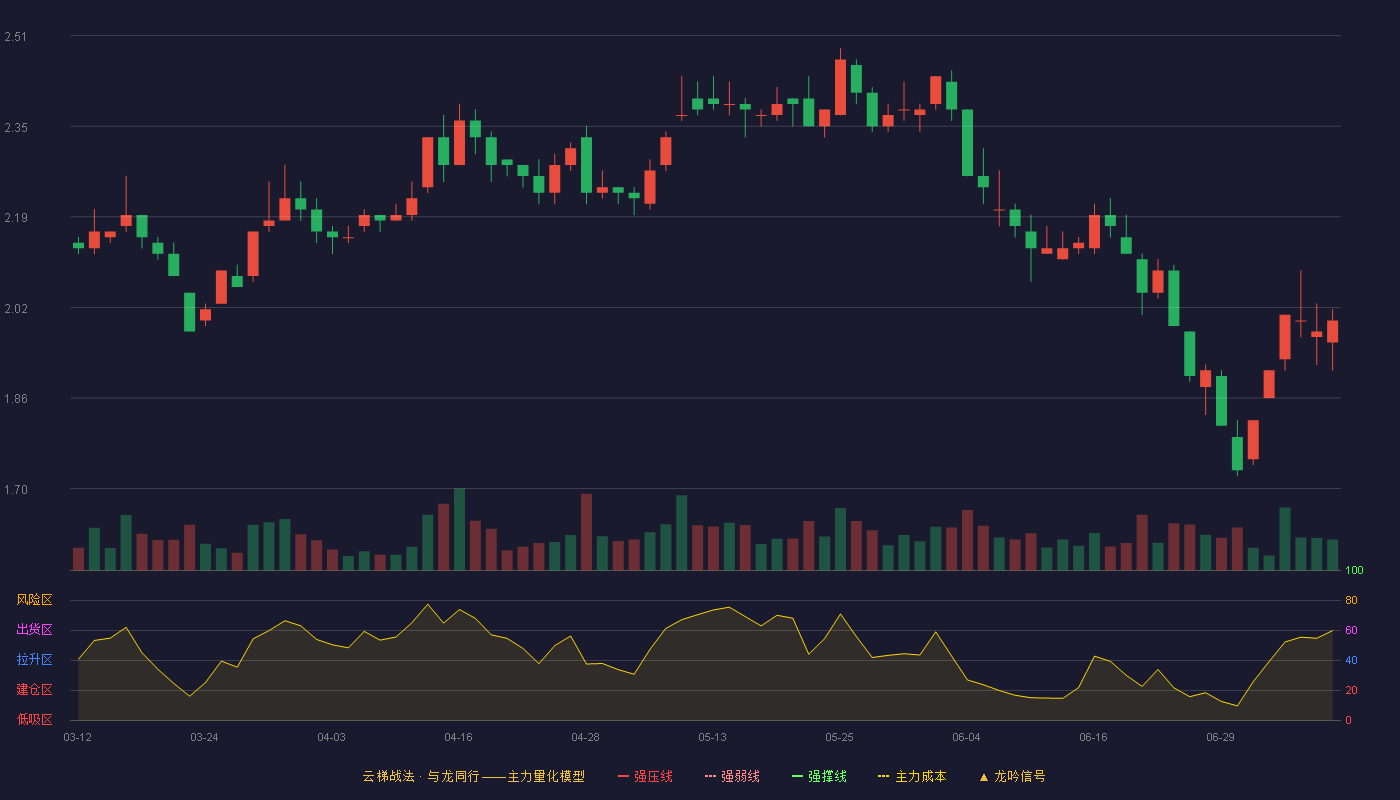Image resolution: width=1400 pixels, height=800 pixels.
Task: Click the 06-29 date label
Action: click(1220, 737)
